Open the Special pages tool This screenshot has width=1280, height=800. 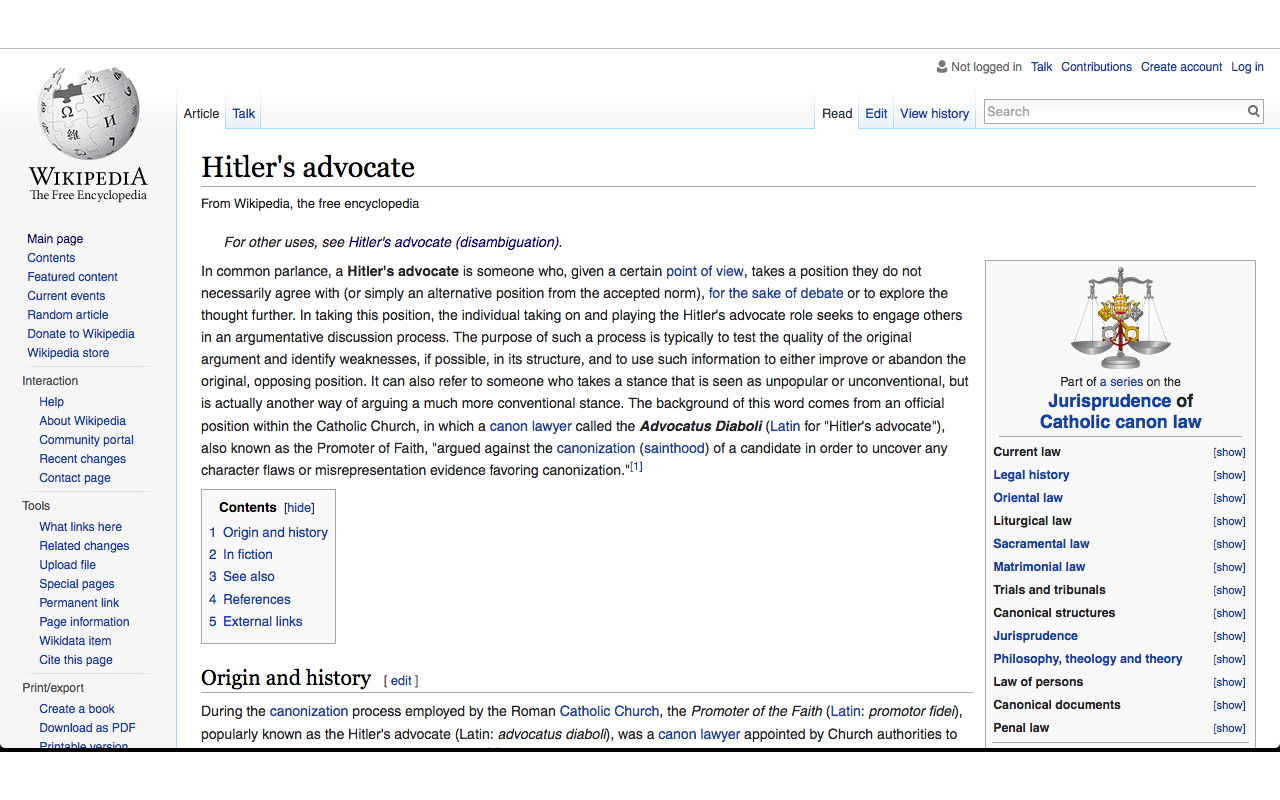76,583
